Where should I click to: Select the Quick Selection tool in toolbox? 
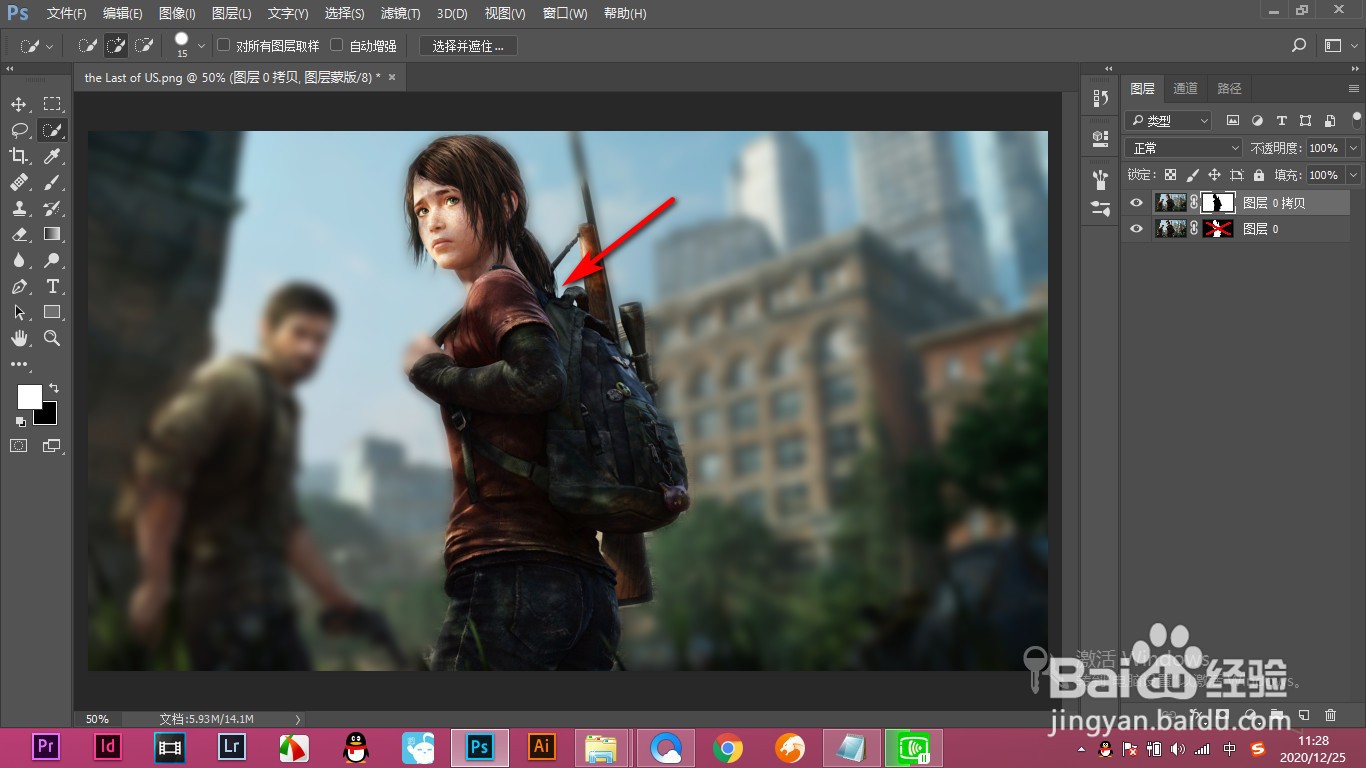point(52,130)
